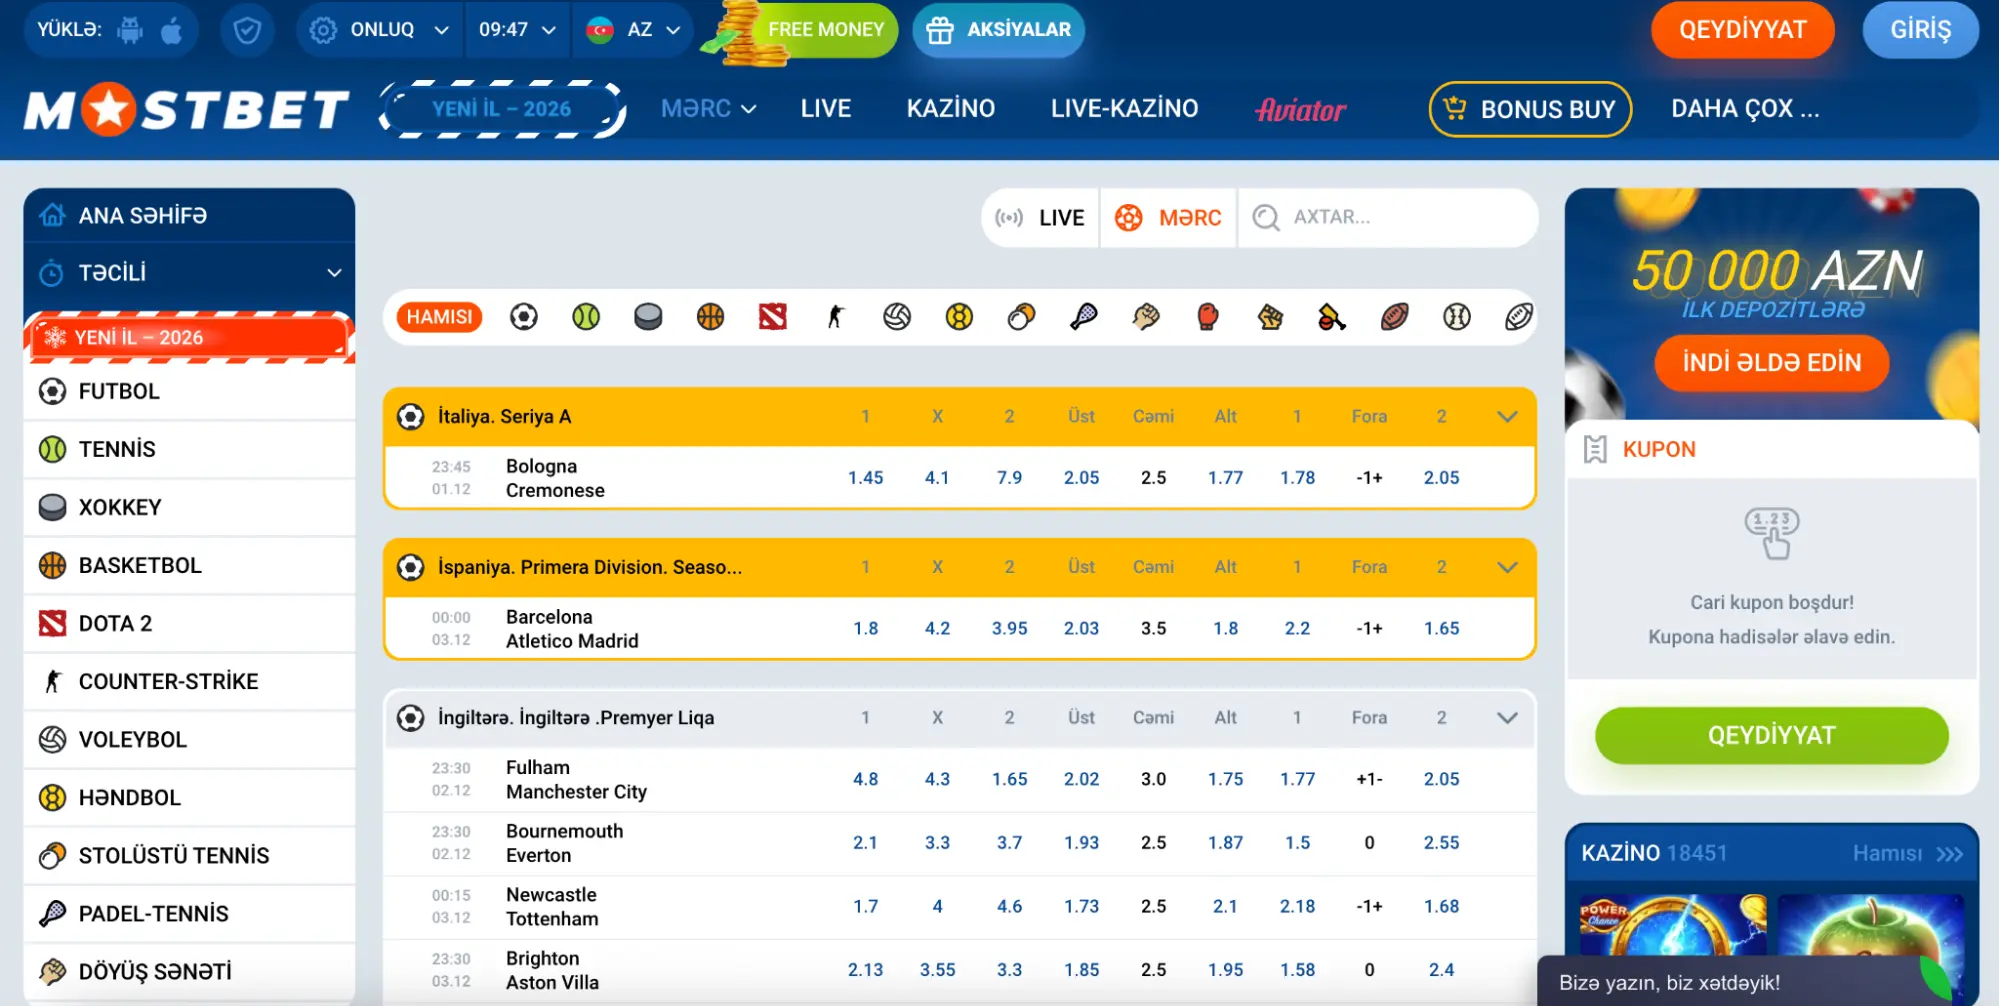Open the KAZİNO menu tab
This screenshot has height=1007, width=1999.
[x=950, y=108]
